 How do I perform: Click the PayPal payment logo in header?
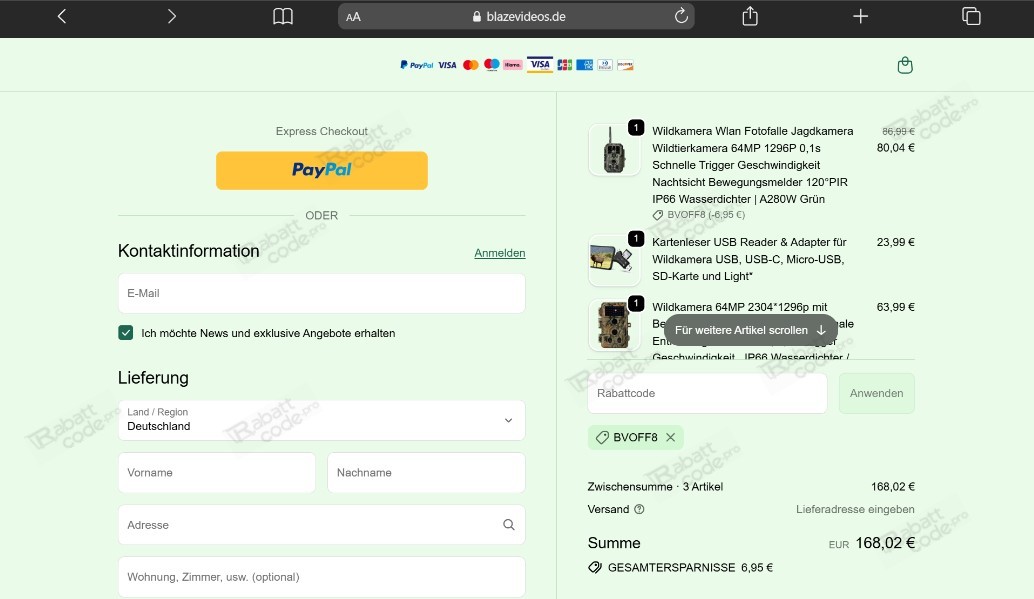417,65
